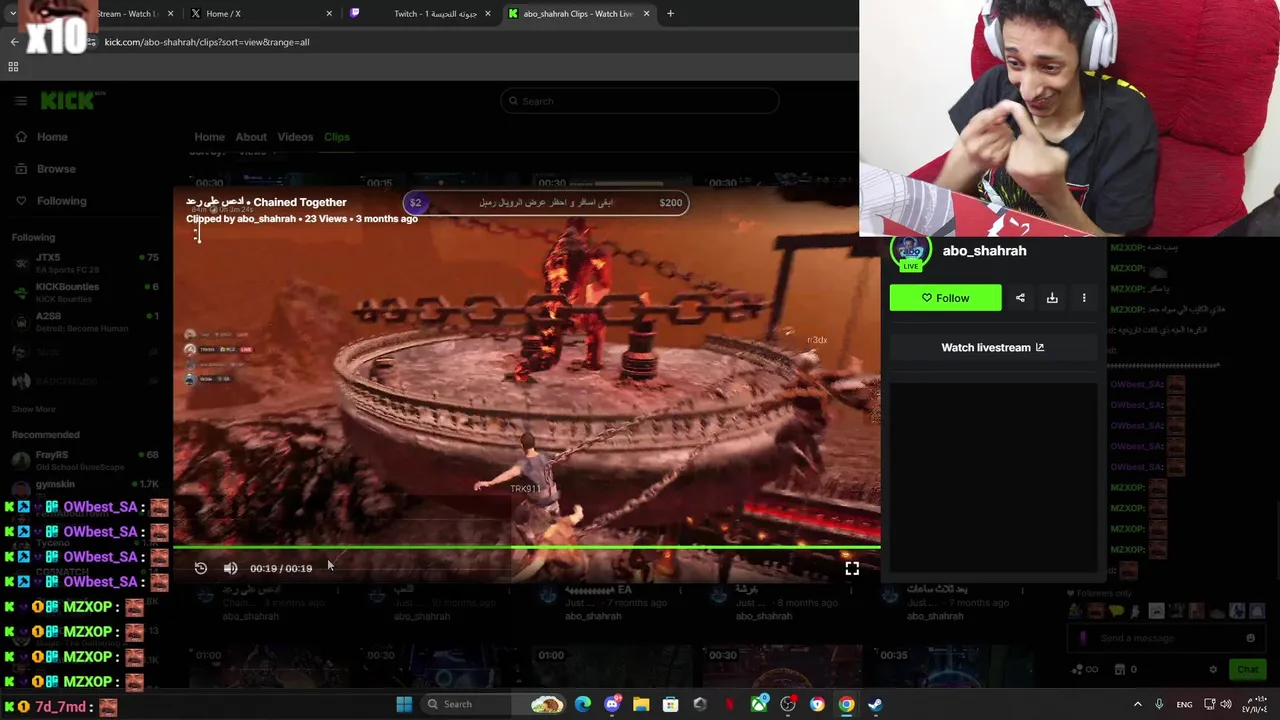Open the emoji picker in chat input
This screenshot has width=1280, height=720.
(x=1250, y=638)
